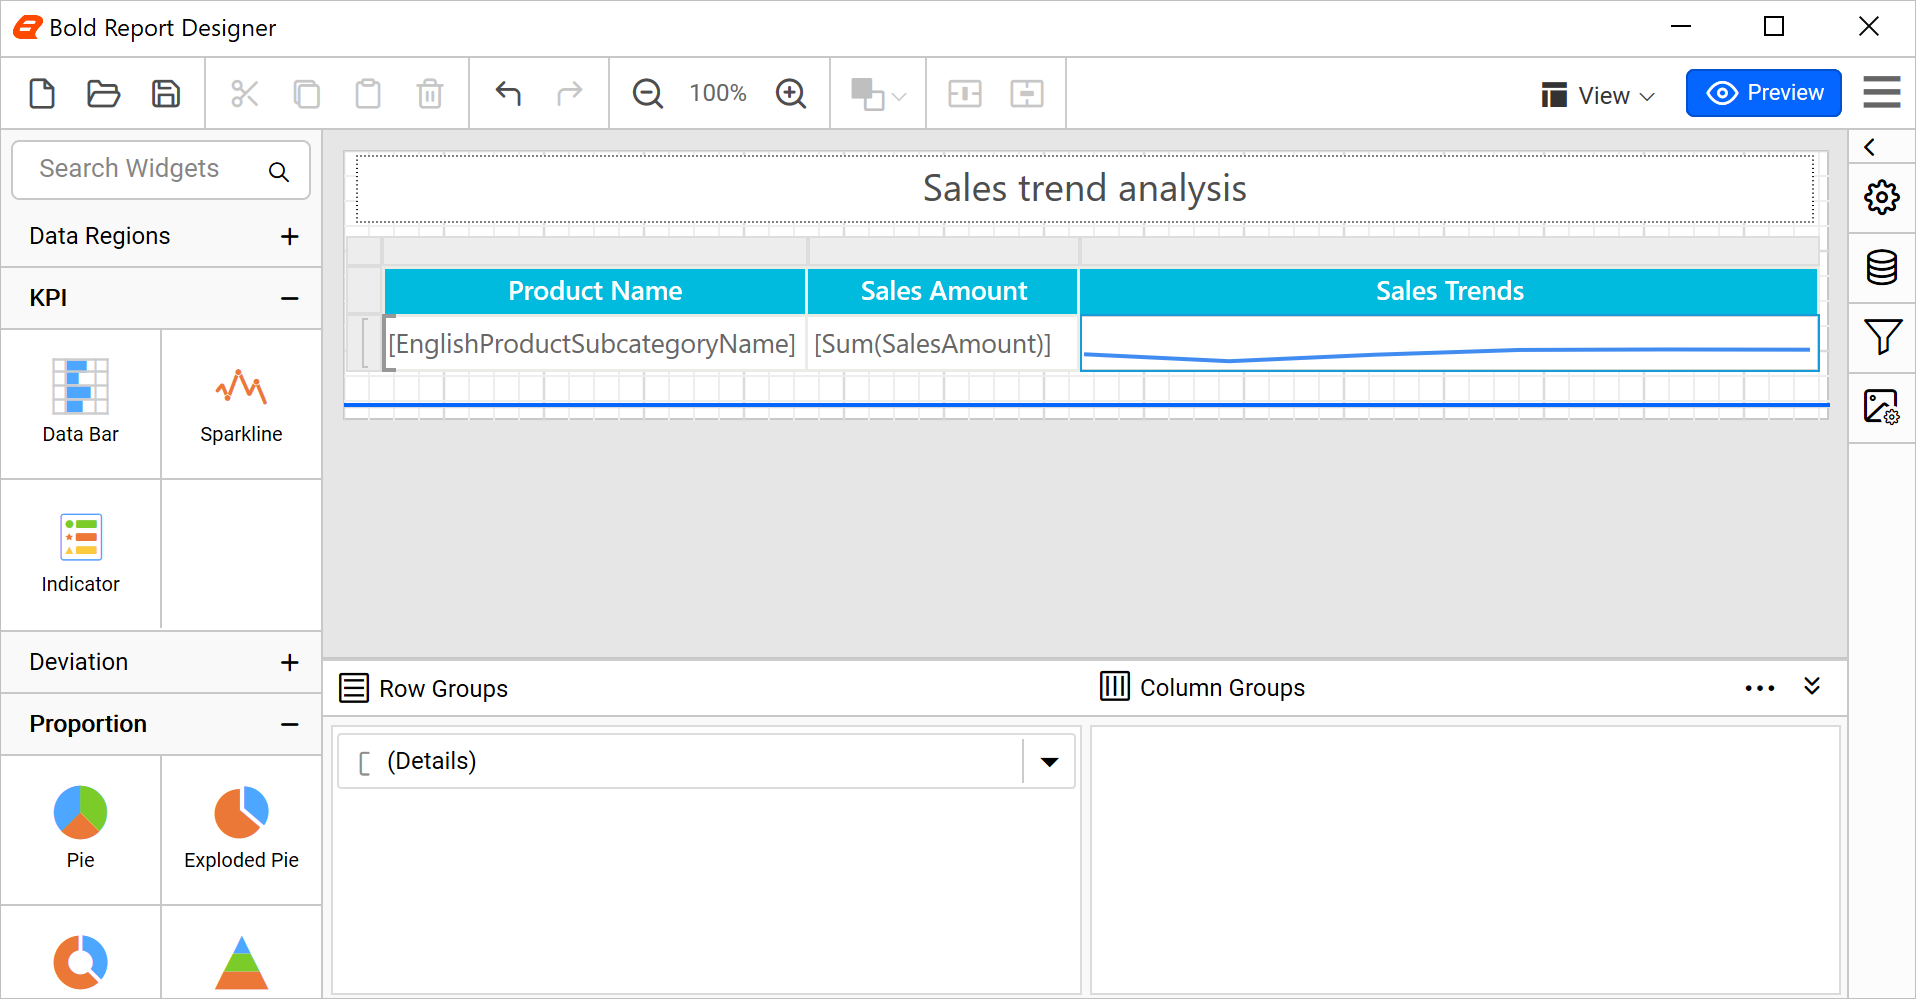The width and height of the screenshot is (1916, 999).
Task: Select the Doughnut chart widget
Action: tap(81, 962)
